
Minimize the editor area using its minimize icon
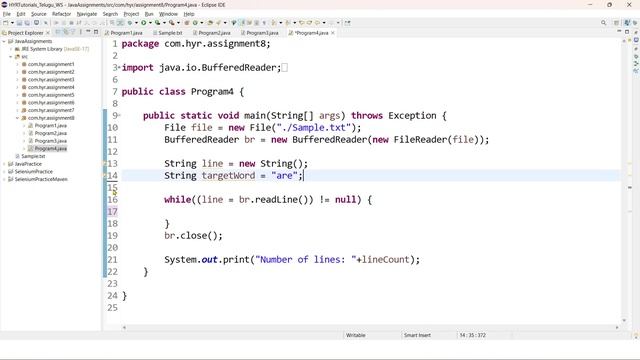(x=619, y=31)
